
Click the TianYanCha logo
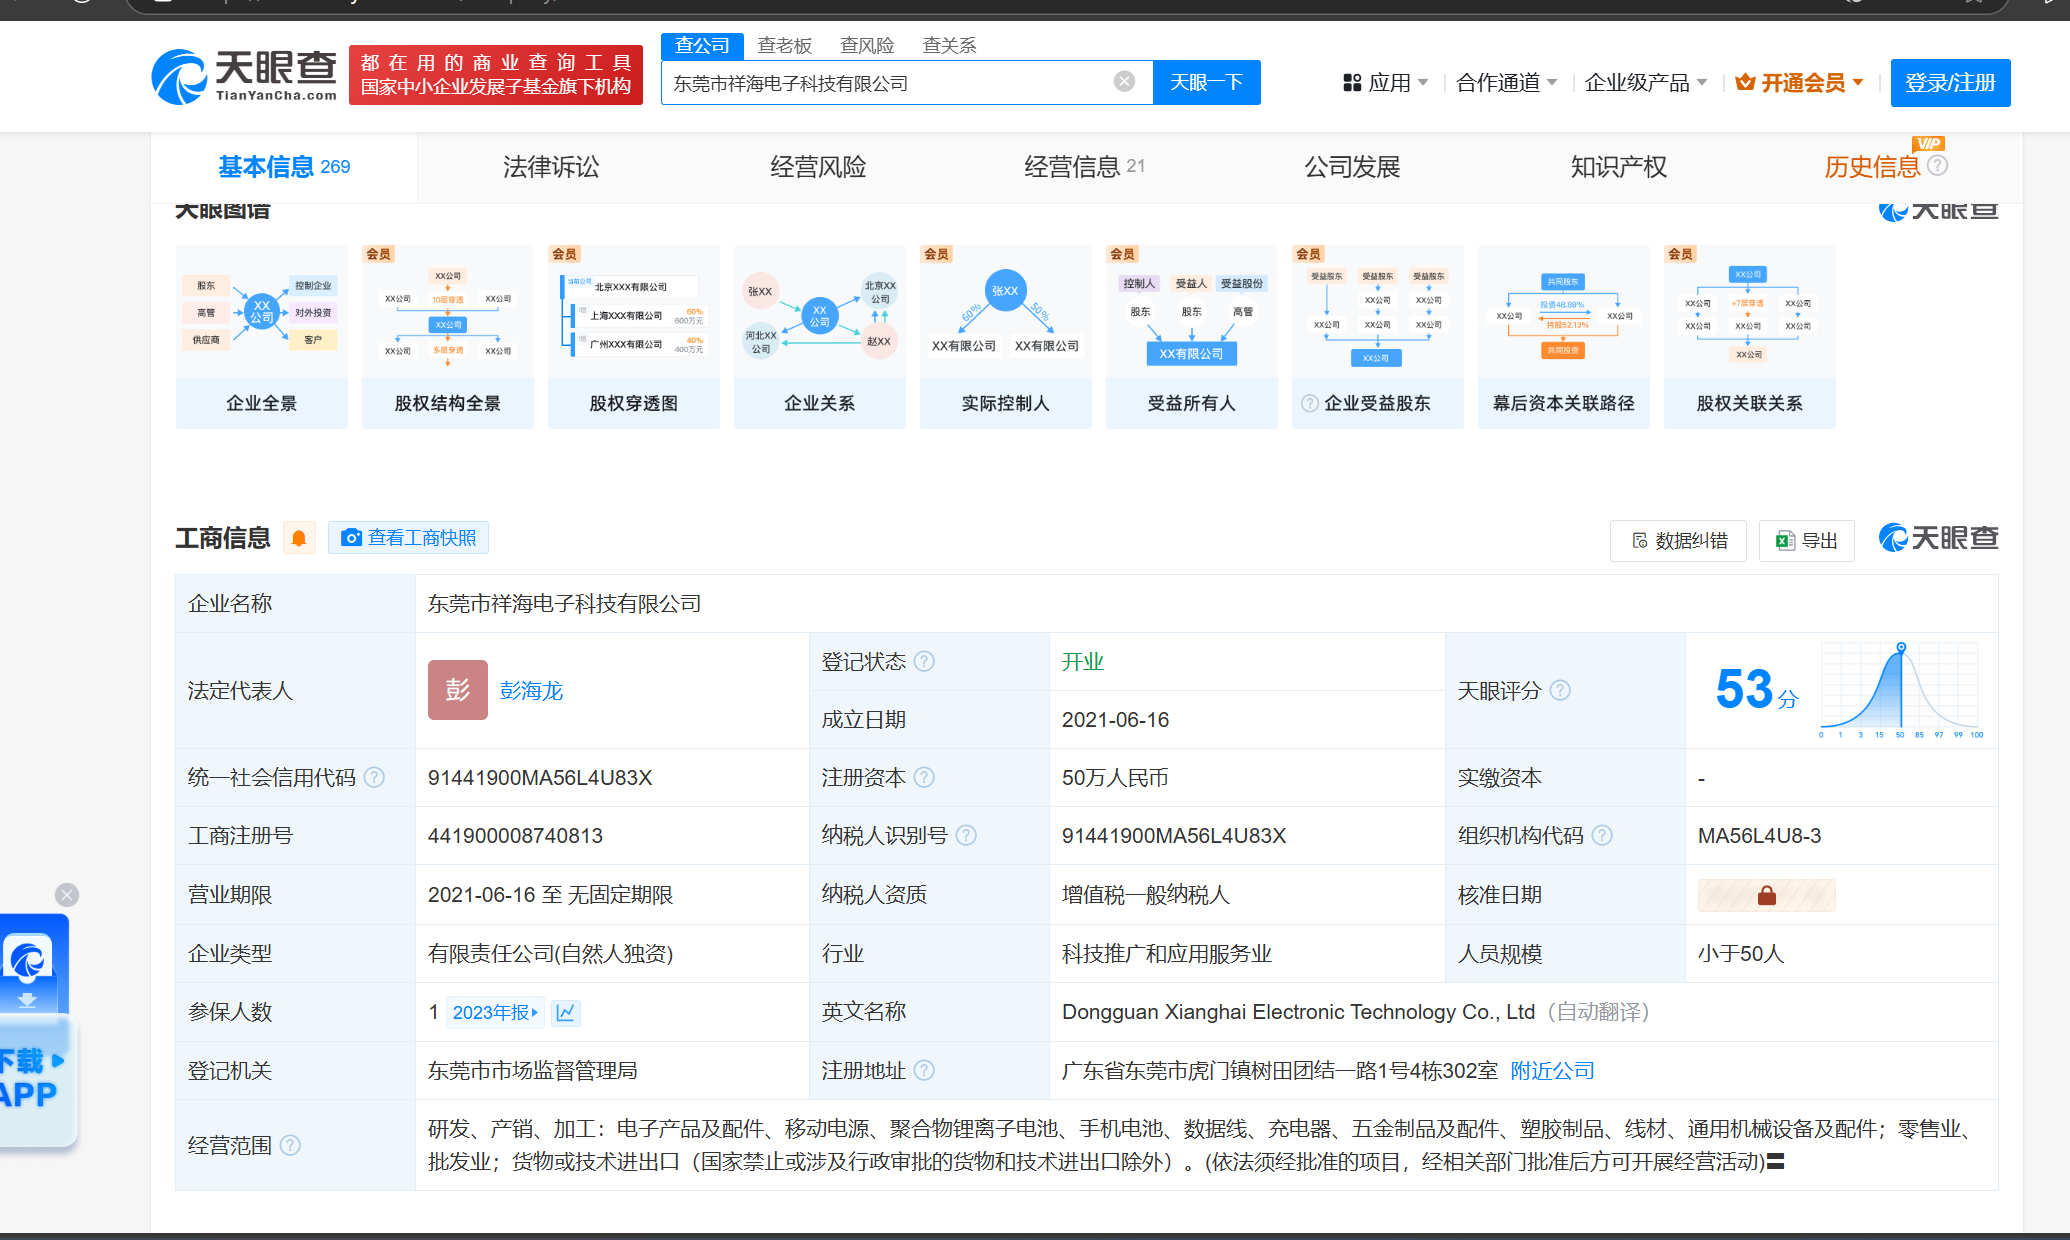click(244, 76)
